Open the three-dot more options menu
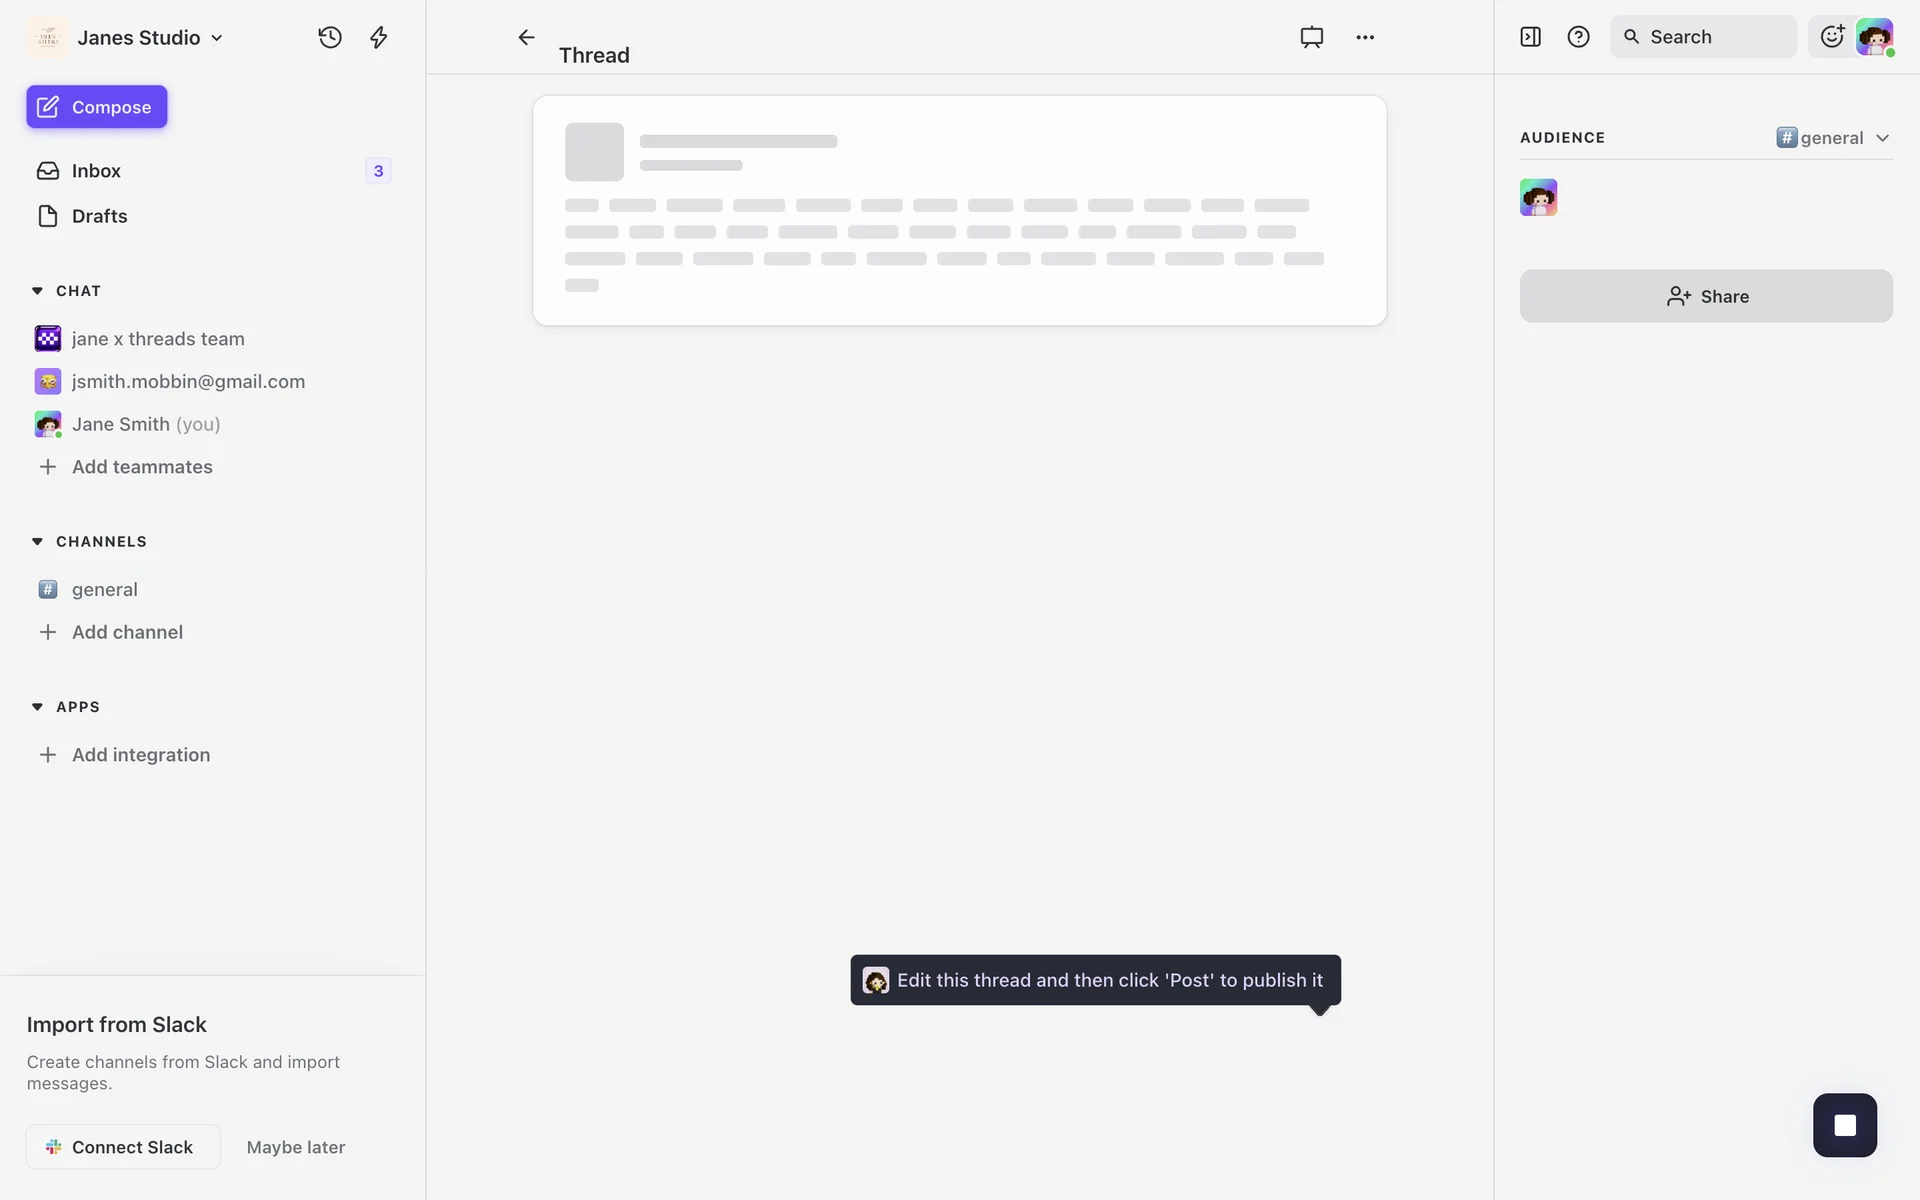Image resolution: width=1920 pixels, height=1200 pixels. point(1365,37)
